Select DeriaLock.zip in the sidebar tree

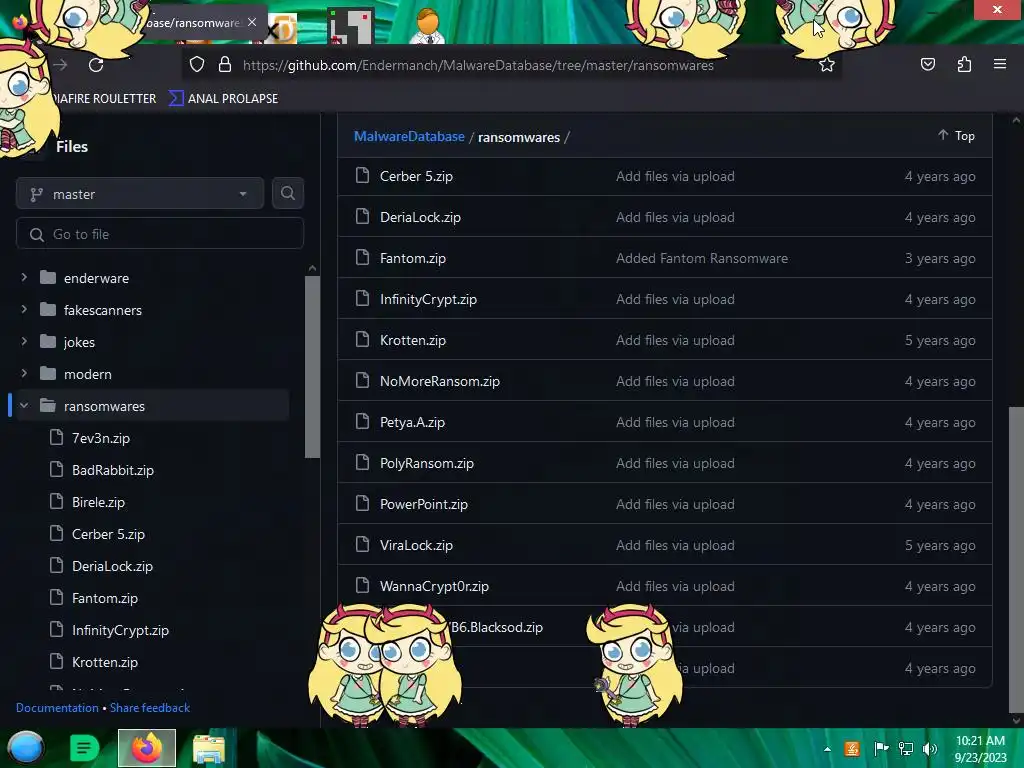pyautogui.click(x=112, y=566)
